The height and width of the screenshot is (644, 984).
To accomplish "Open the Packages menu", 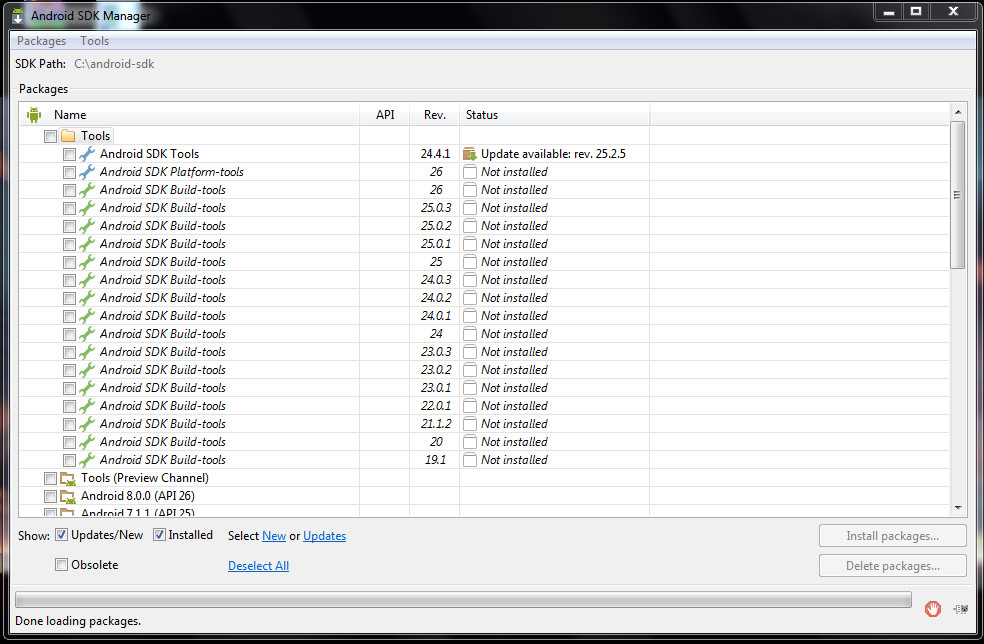I will point(41,41).
